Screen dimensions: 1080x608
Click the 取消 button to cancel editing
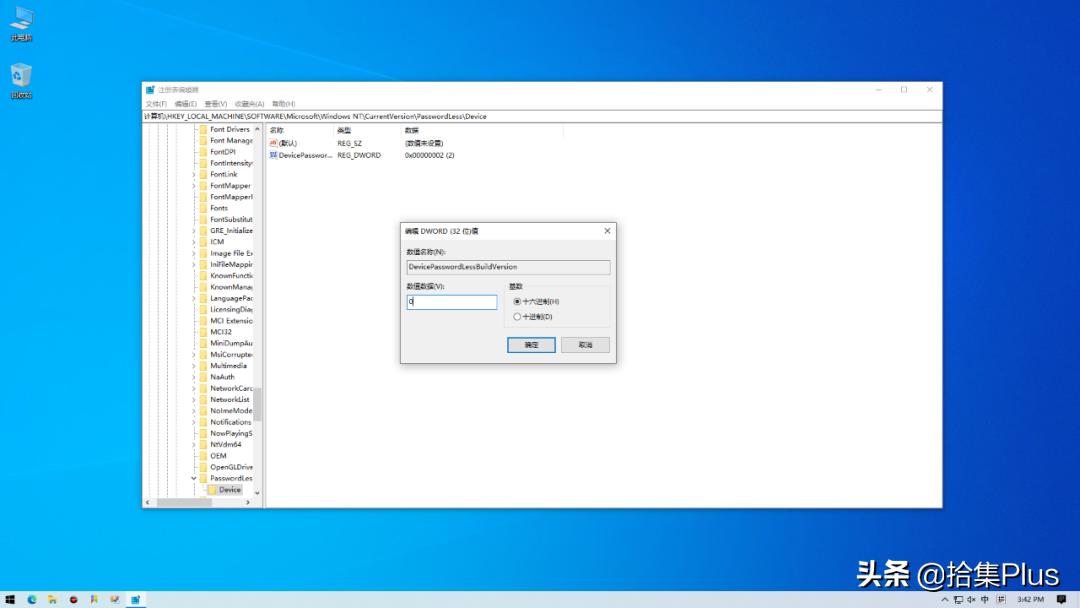(x=585, y=344)
